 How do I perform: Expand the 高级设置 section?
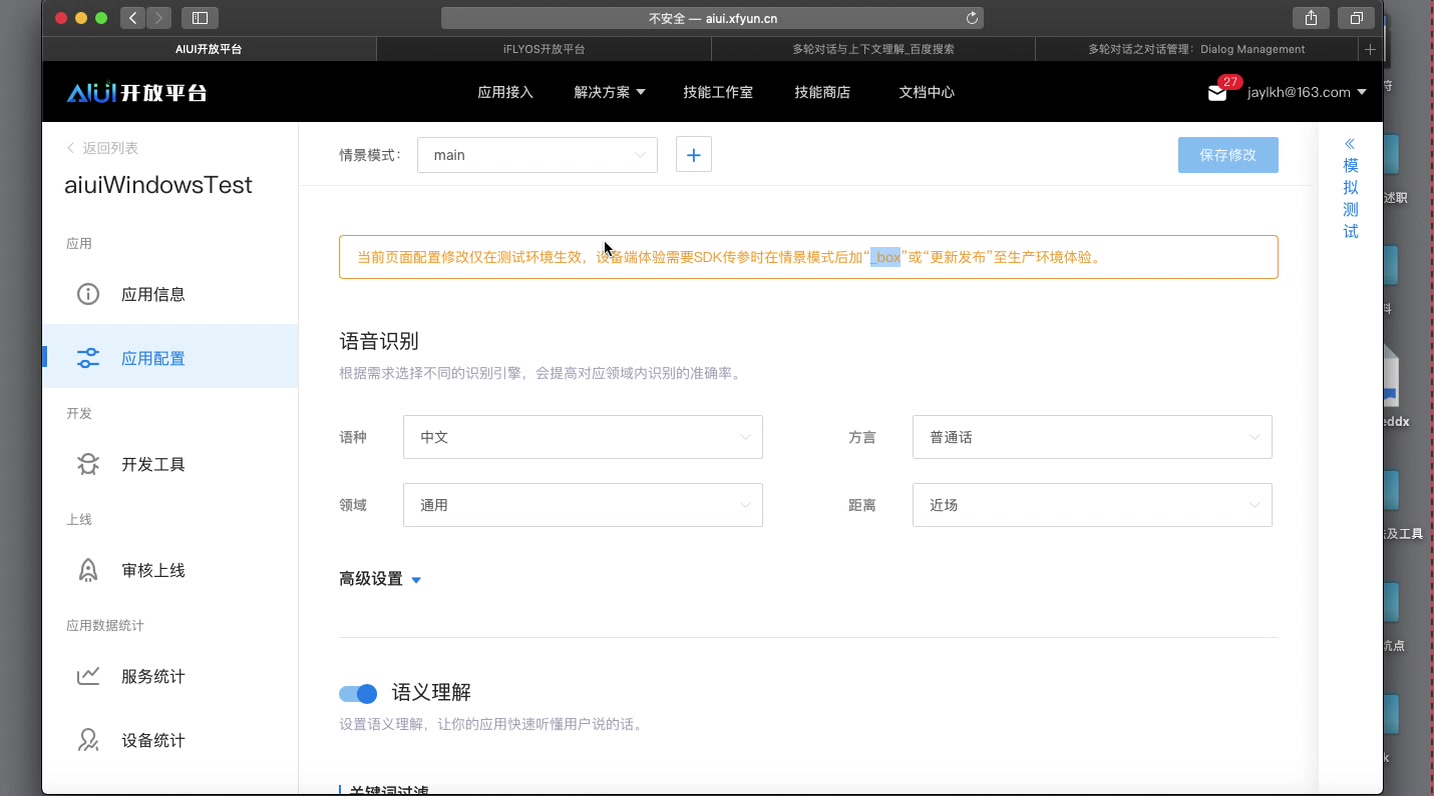(x=380, y=579)
